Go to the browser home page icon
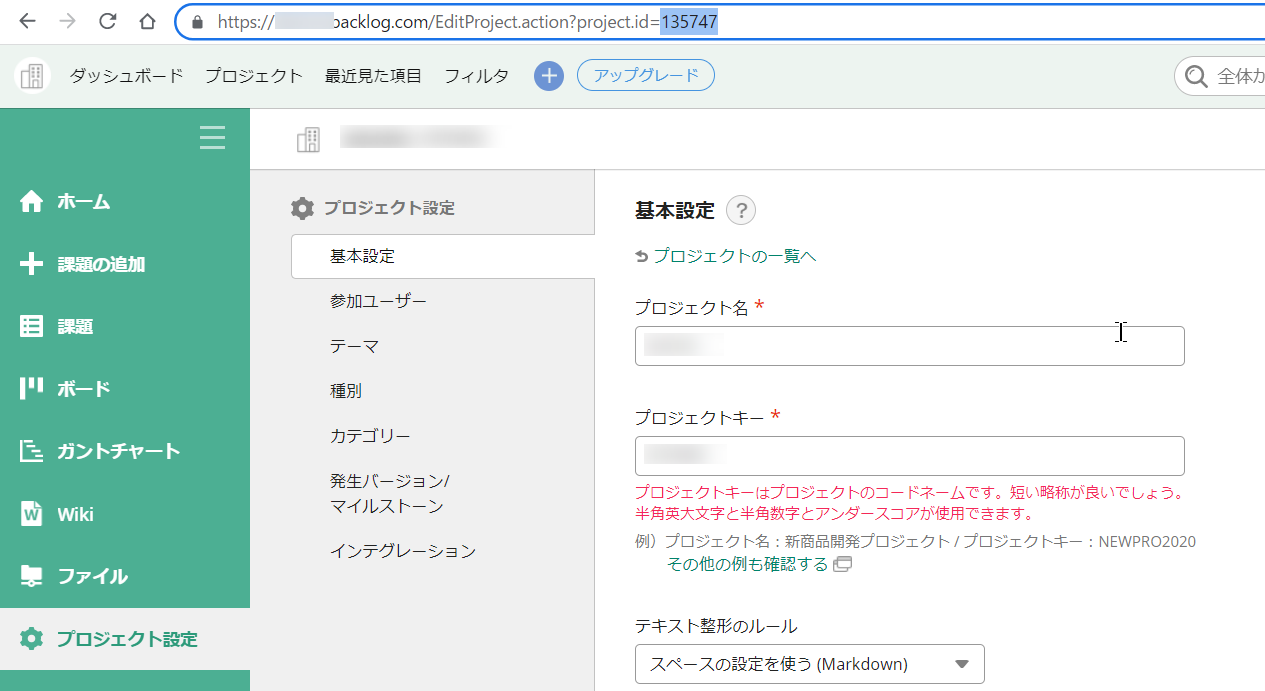This screenshot has width=1265, height=691. coord(147,21)
